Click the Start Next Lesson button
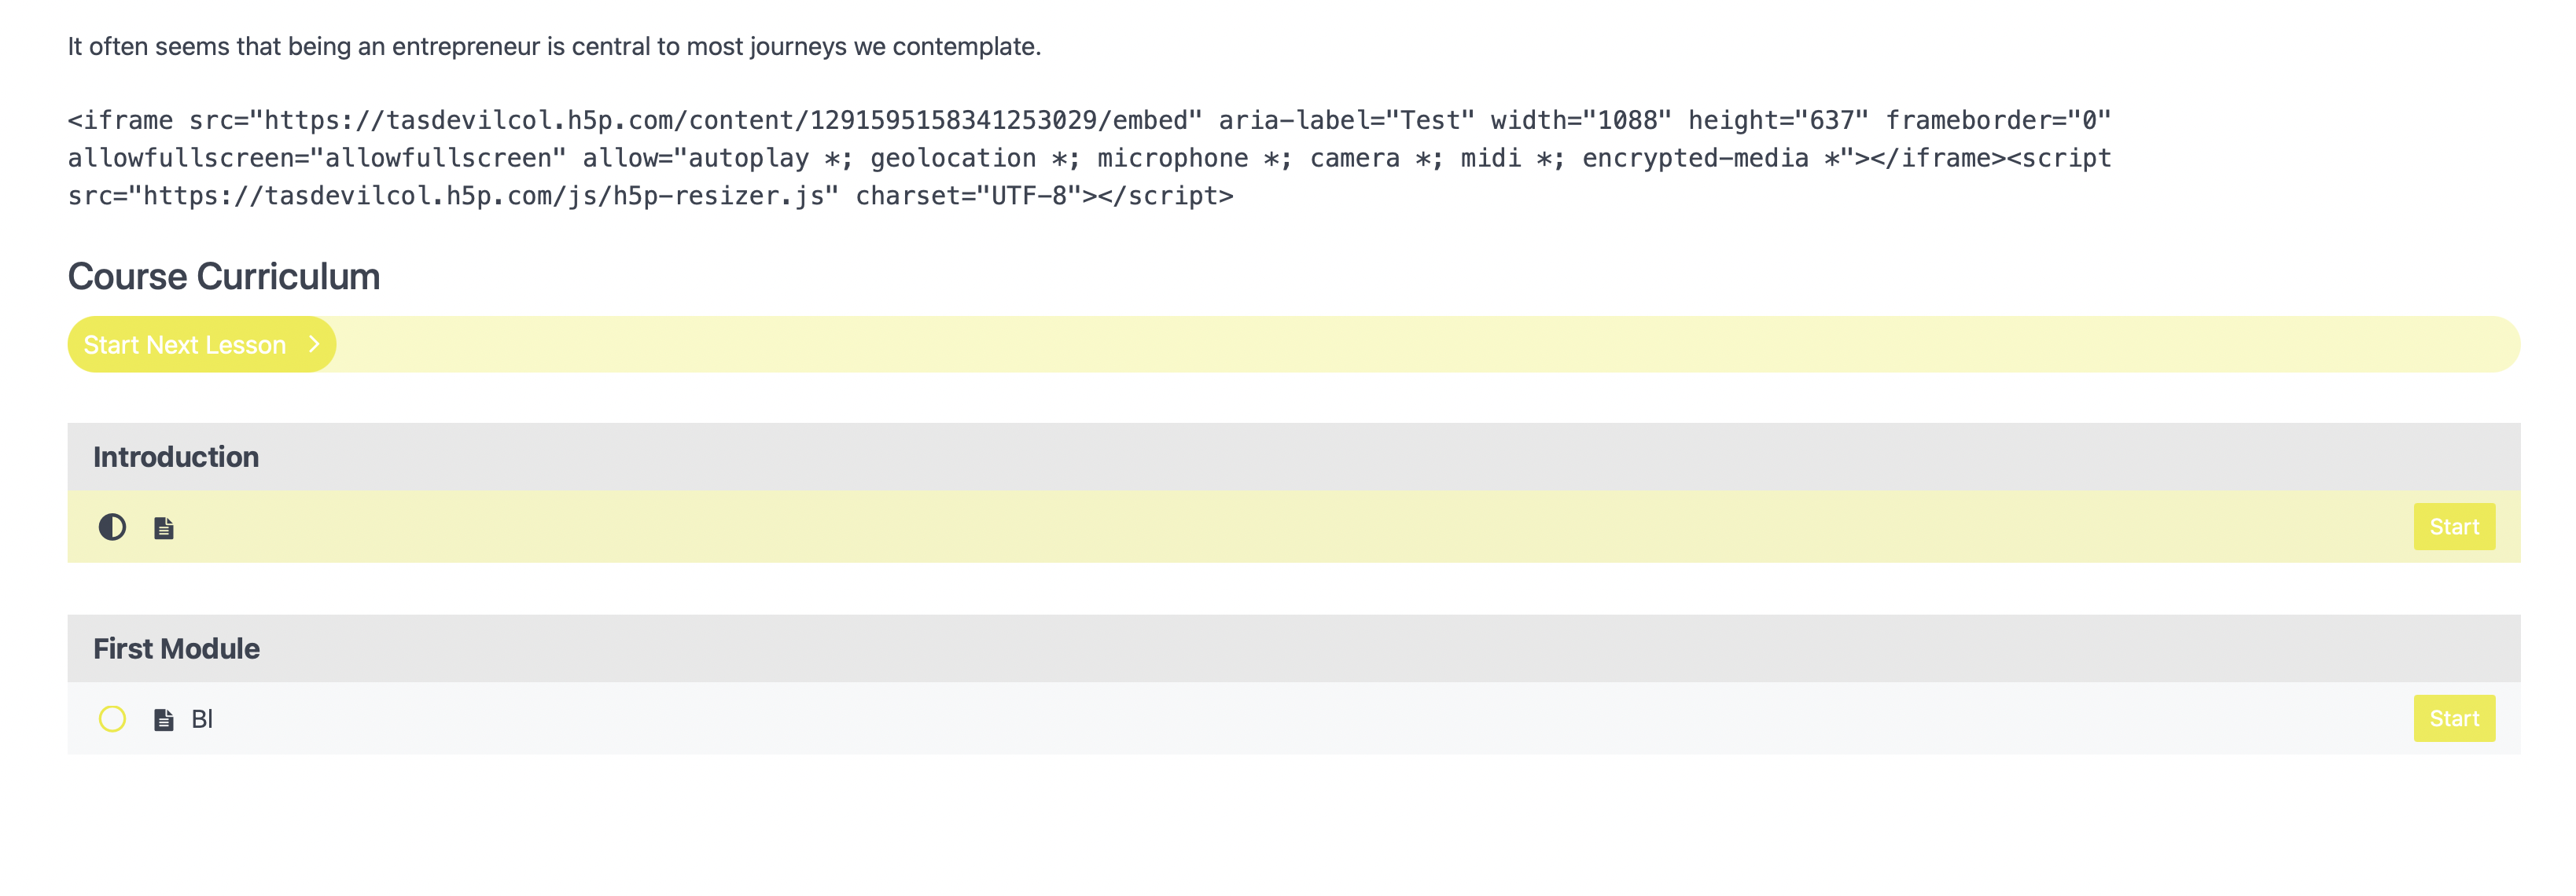 [x=202, y=345]
